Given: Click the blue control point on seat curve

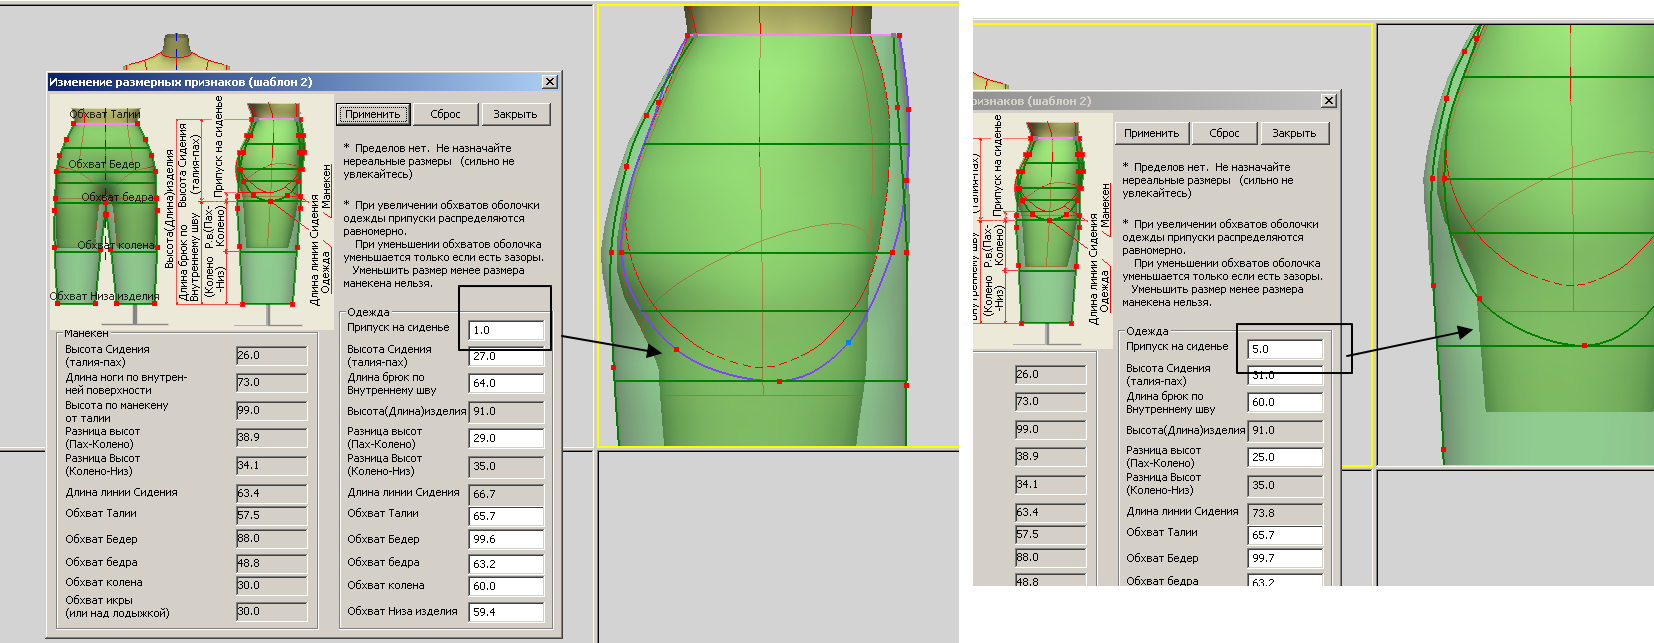Looking at the screenshot, I should 849,342.
